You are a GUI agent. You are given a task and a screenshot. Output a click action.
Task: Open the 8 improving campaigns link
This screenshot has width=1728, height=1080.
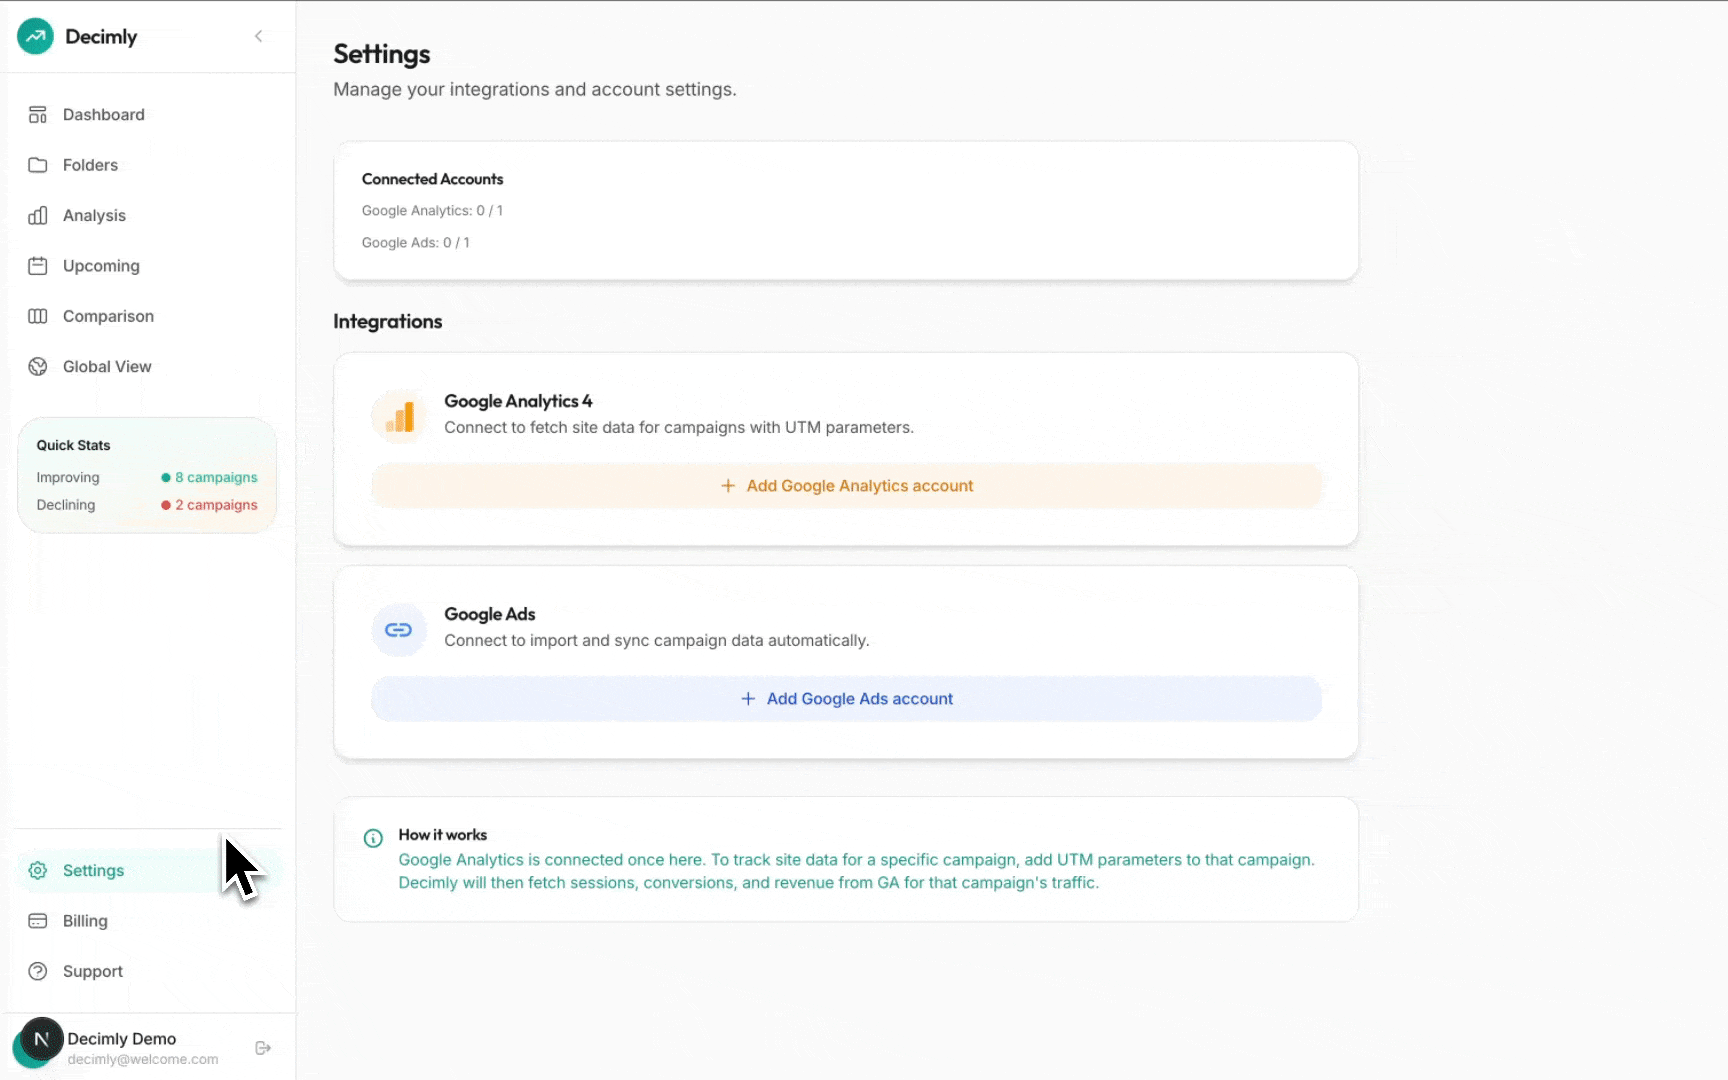tap(216, 478)
